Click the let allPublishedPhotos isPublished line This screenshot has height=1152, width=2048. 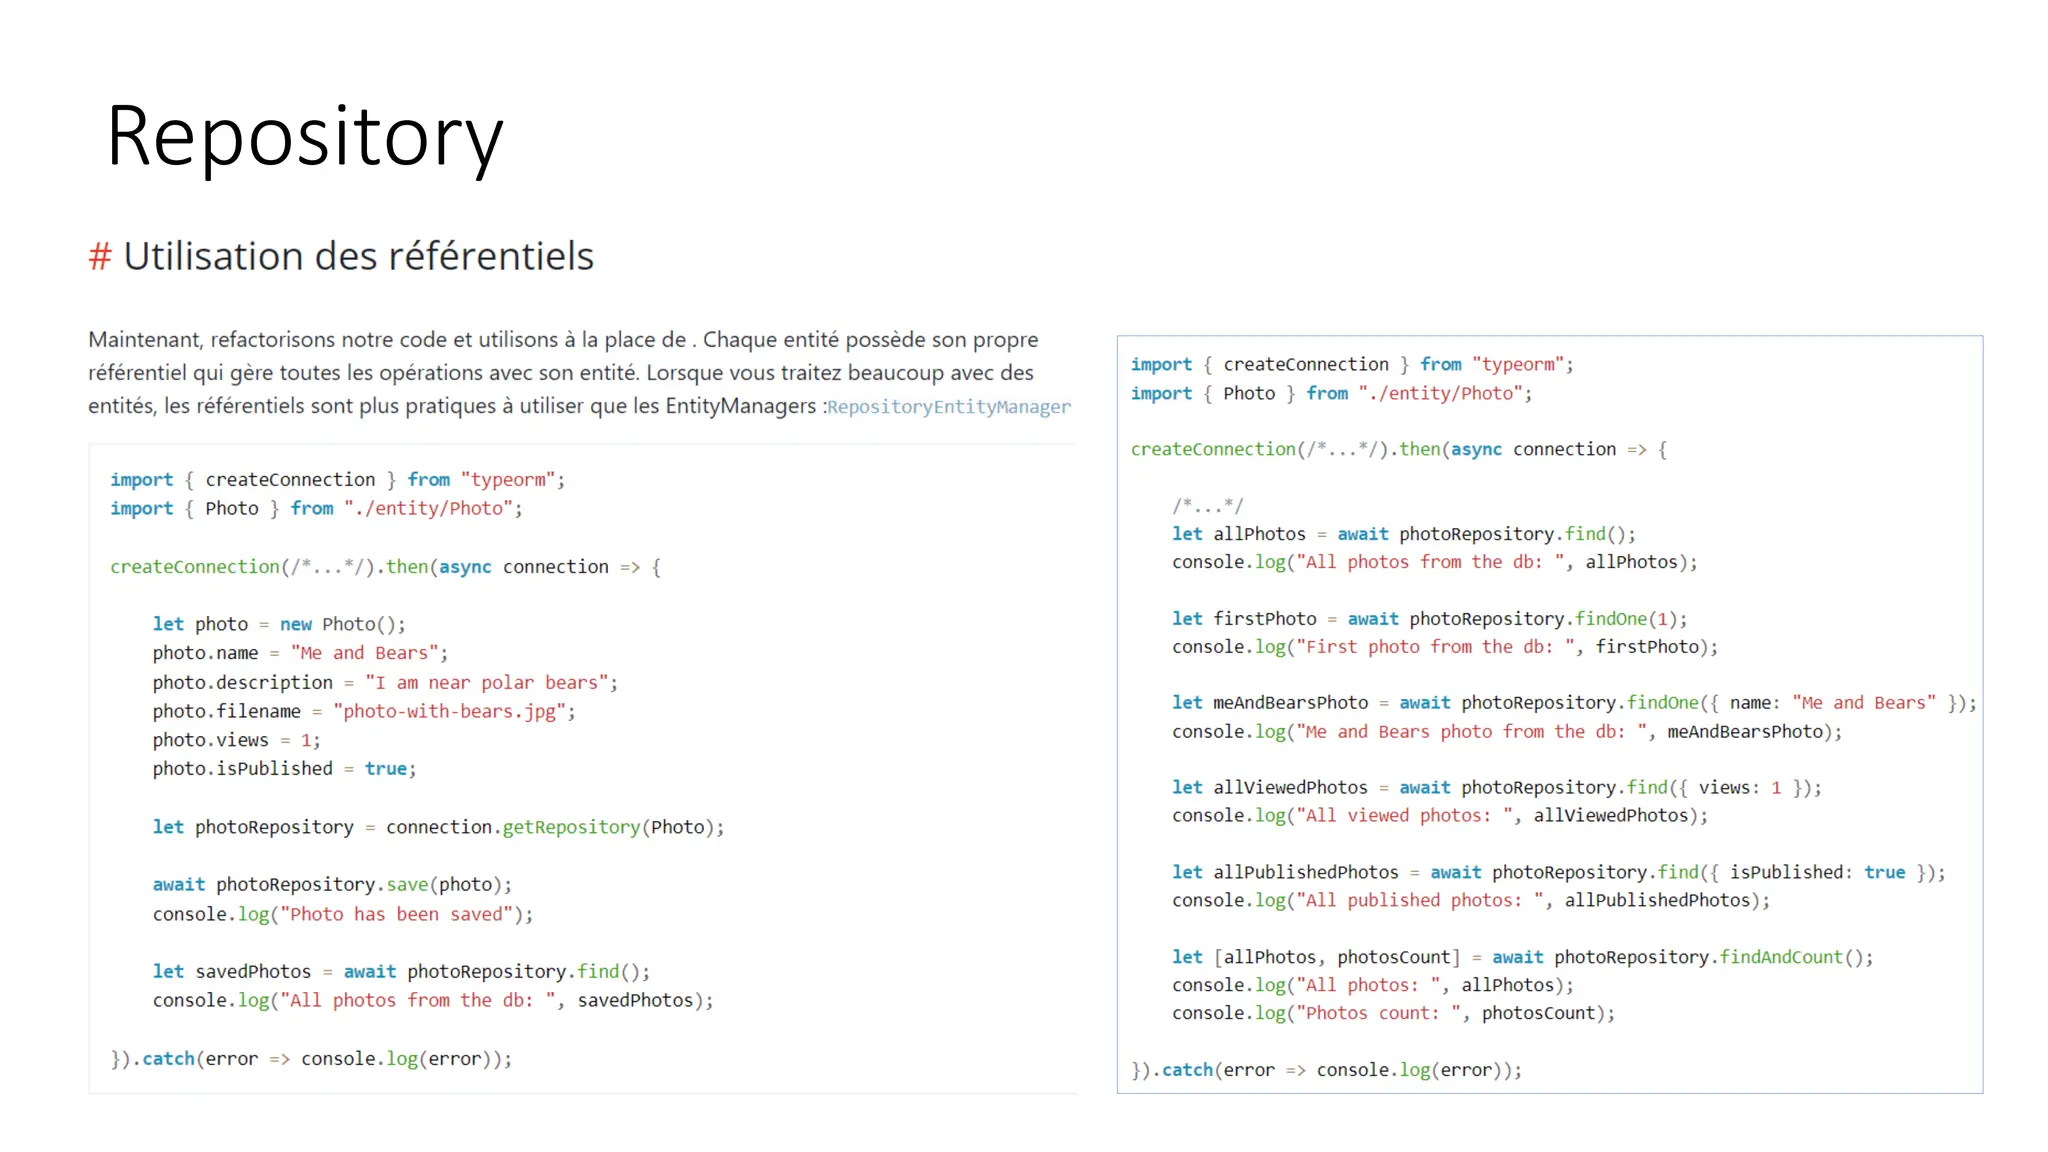point(1559,873)
